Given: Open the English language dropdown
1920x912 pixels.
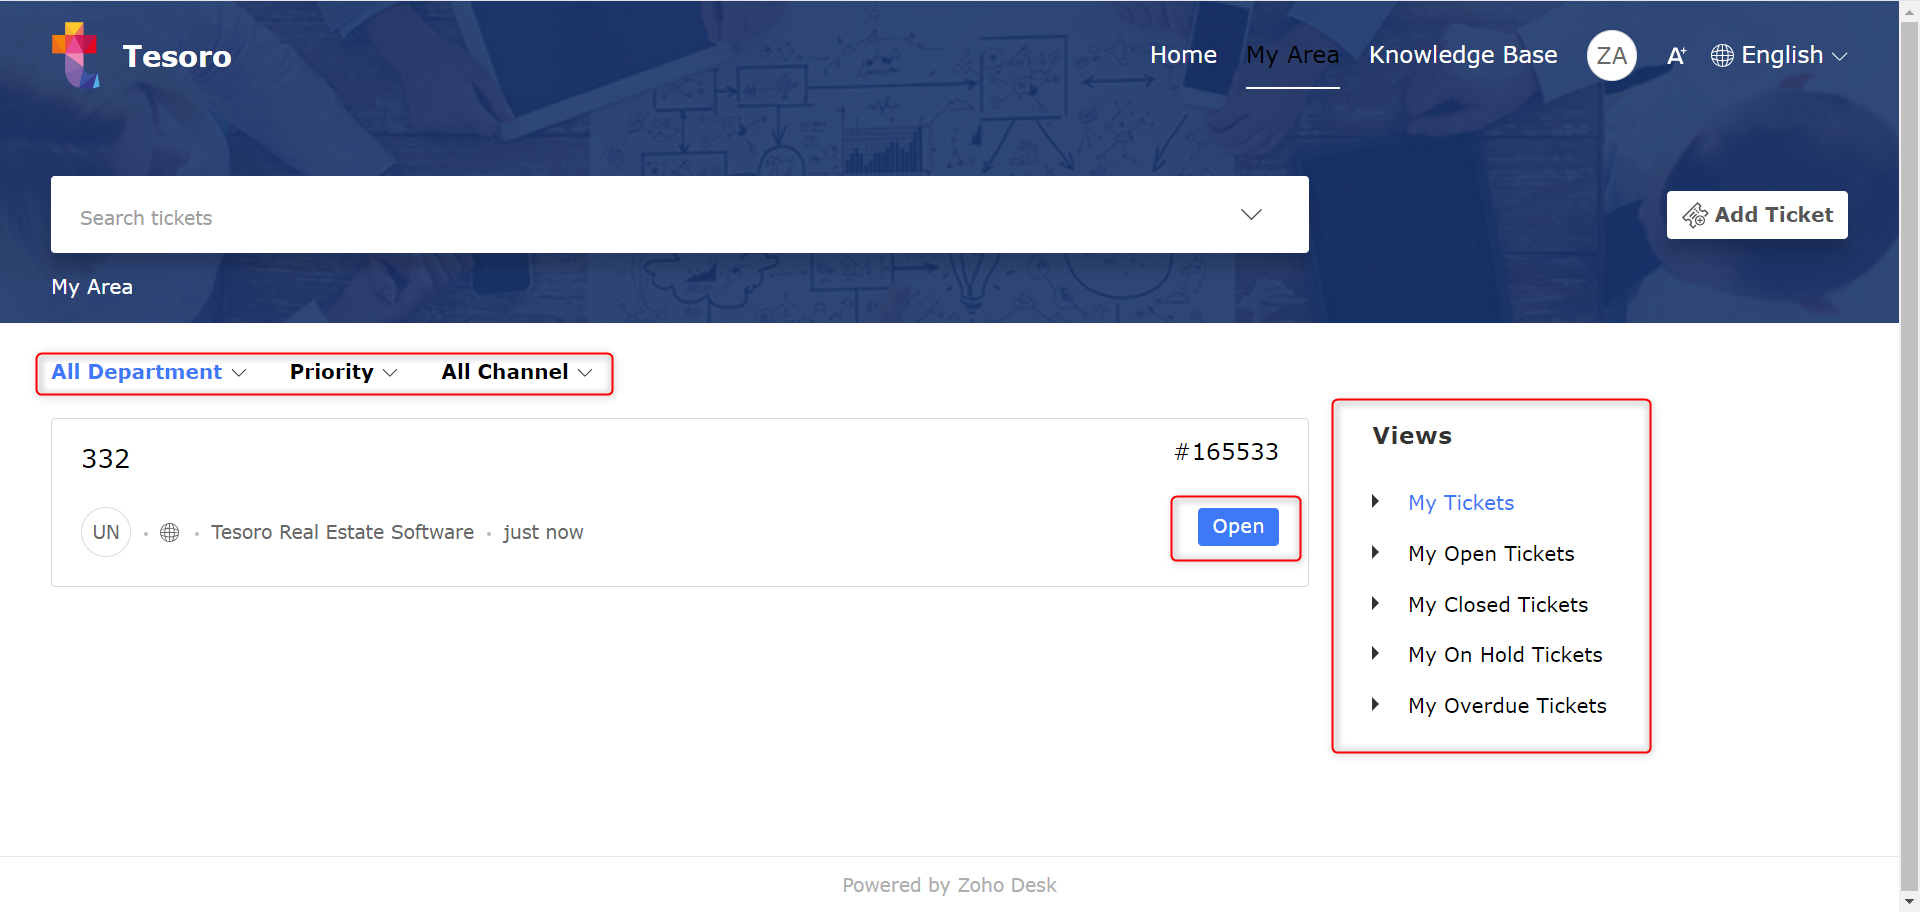Looking at the screenshot, I should pyautogui.click(x=1780, y=56).
